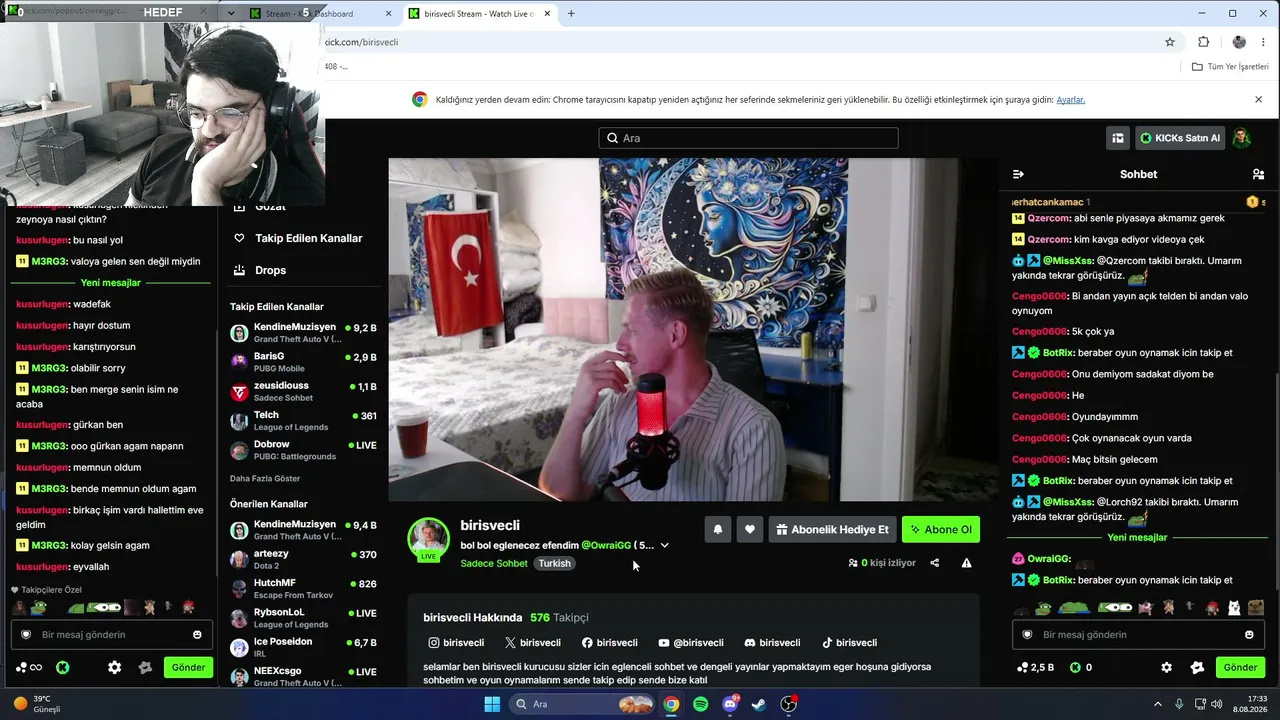
Task: Click the Turkish language tag
Action: pyautogui.click(x=554, y=563)
